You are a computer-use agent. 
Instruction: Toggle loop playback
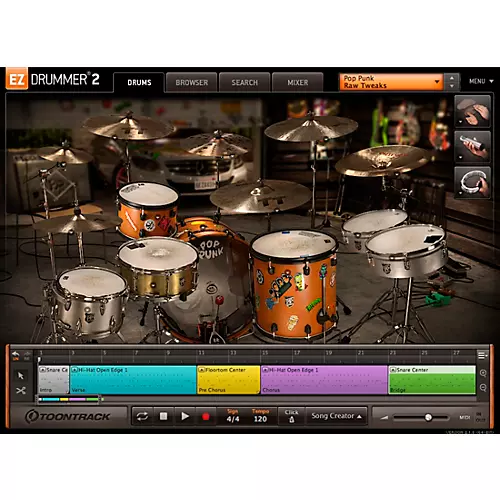(x=142, y=416)
